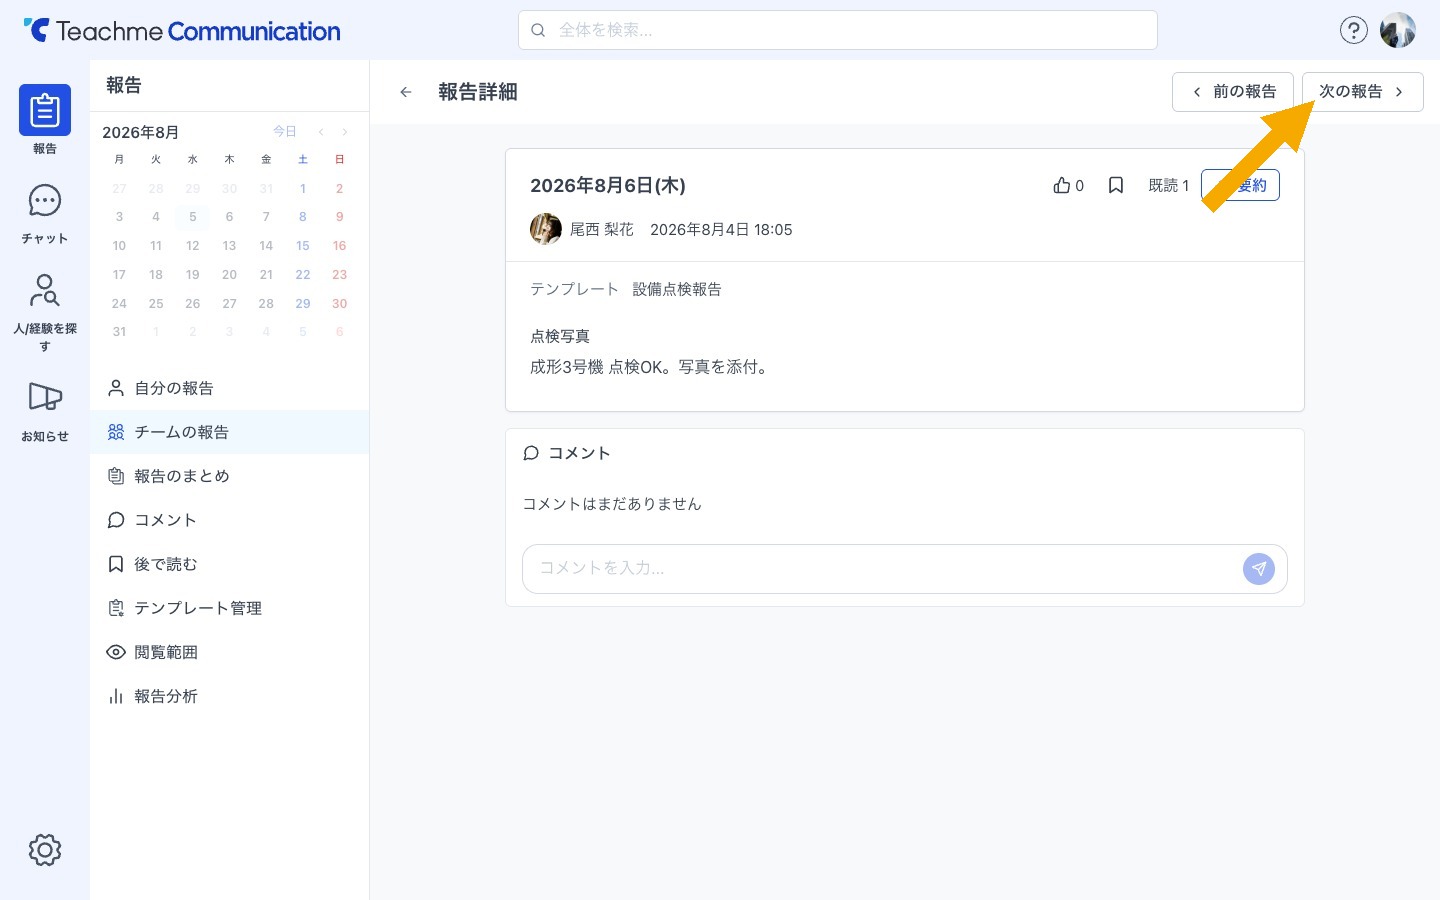Open 報告のまとめ in the sidebar

(229, 476)
